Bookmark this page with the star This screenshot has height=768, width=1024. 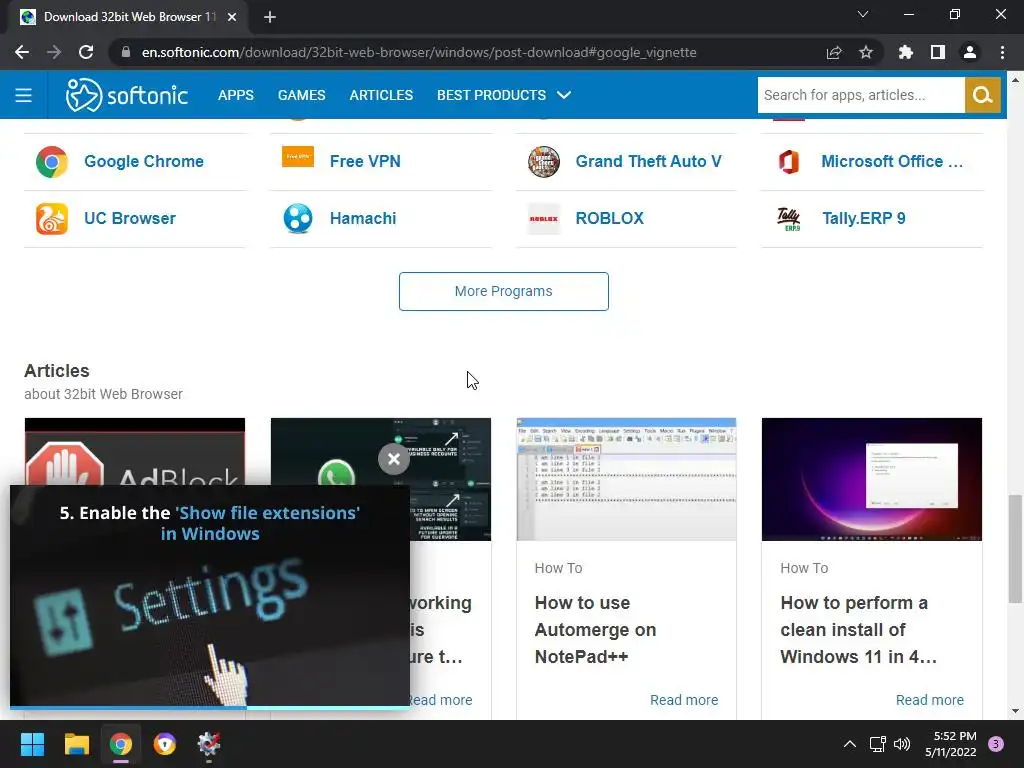click(x=866, y=52)
